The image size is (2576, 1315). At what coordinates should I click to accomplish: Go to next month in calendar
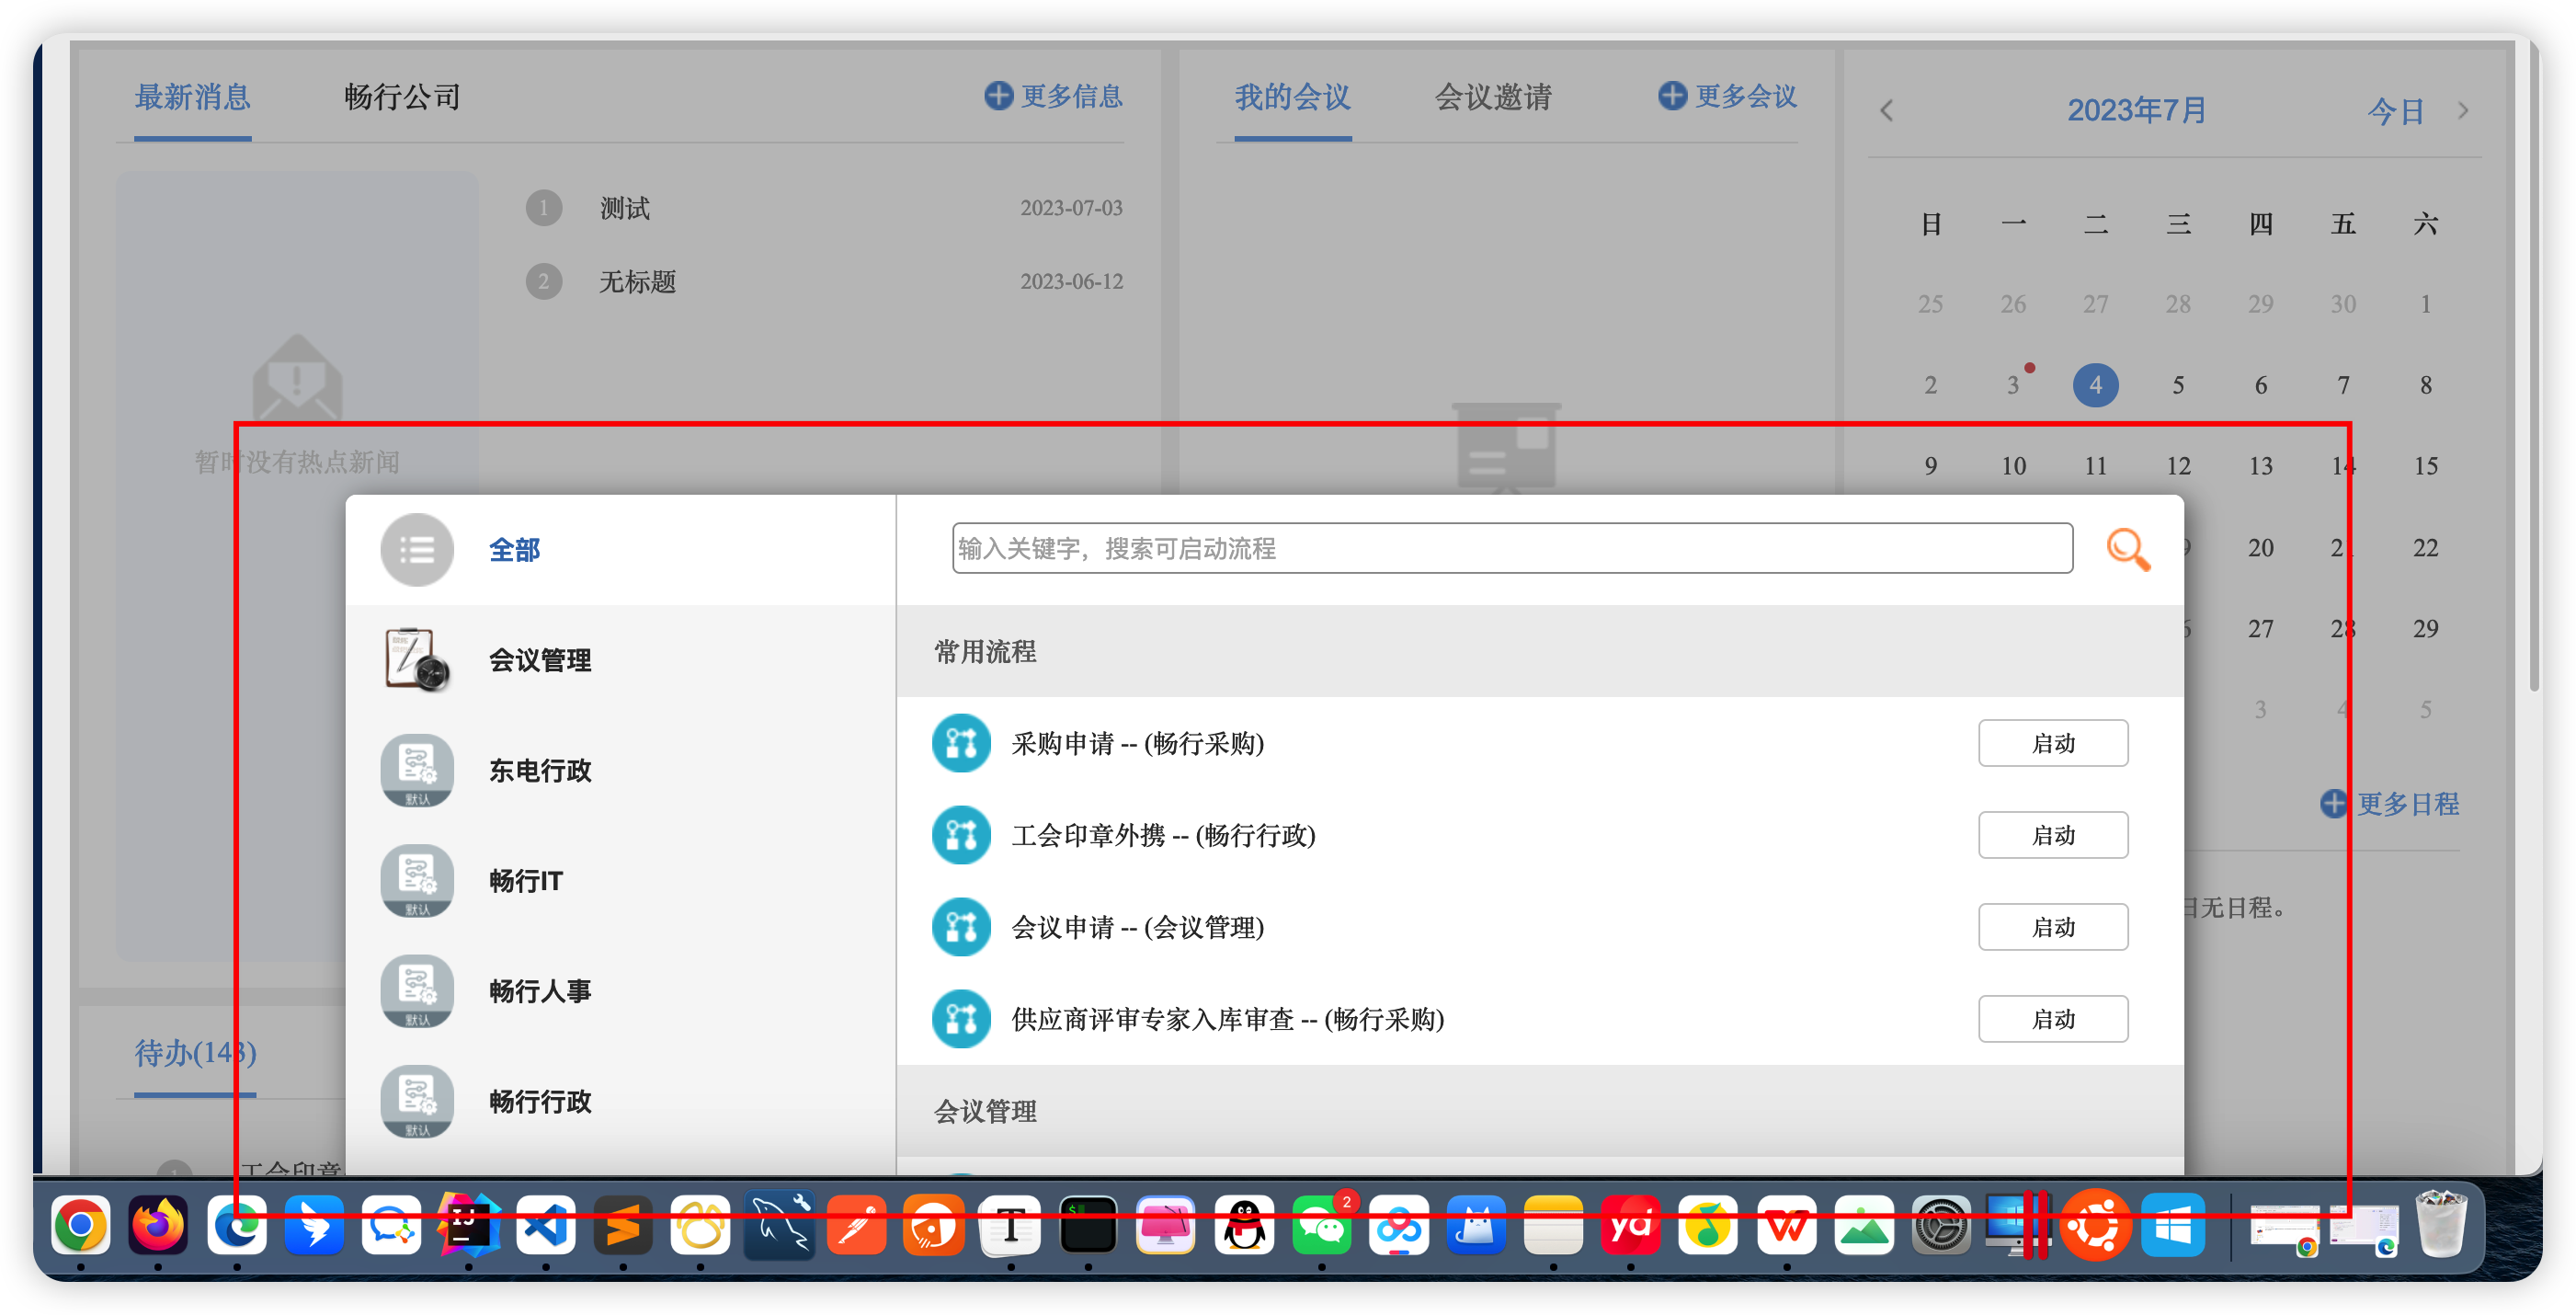pyautogui.click(x=2463, y=110)
